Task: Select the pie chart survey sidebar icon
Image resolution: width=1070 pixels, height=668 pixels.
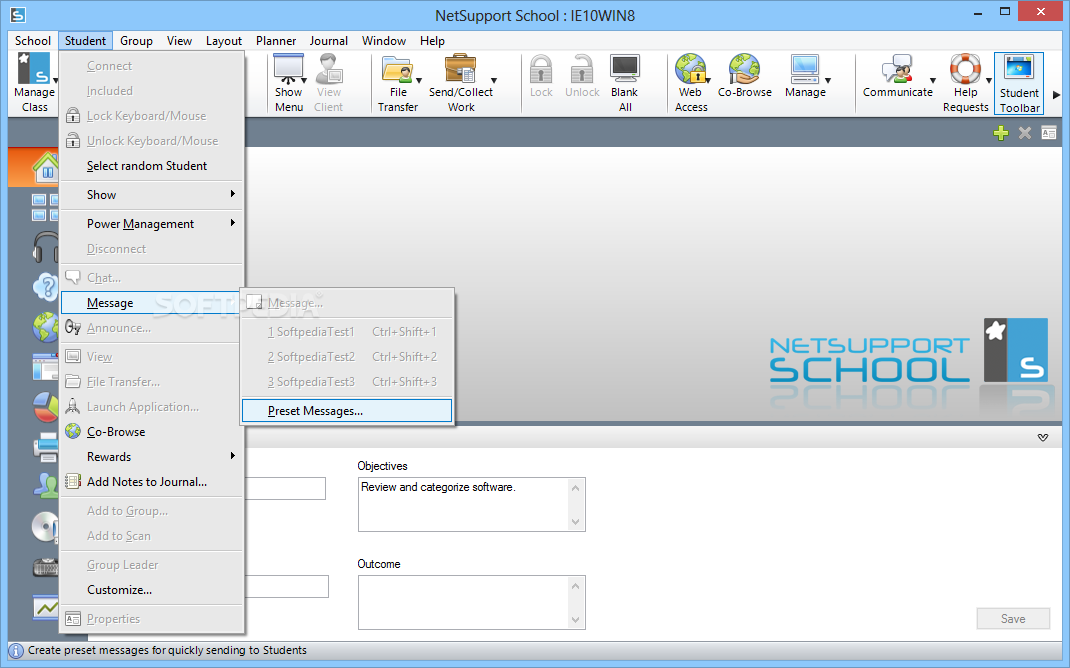Action: coord(46,407)
